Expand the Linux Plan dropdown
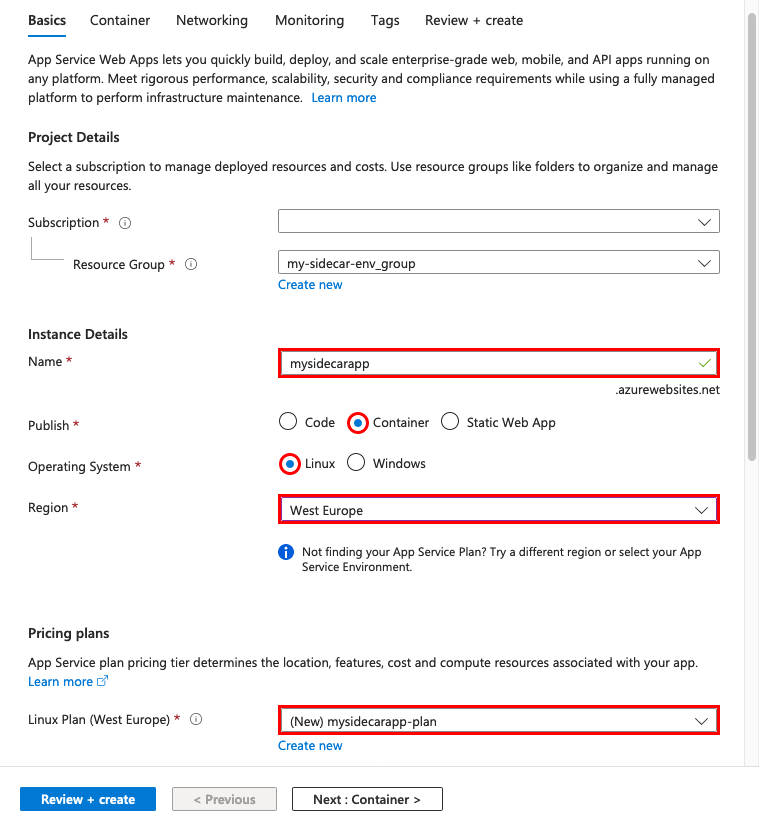The height and width of the screenshot is (831, 759). [x=499, y=720]
